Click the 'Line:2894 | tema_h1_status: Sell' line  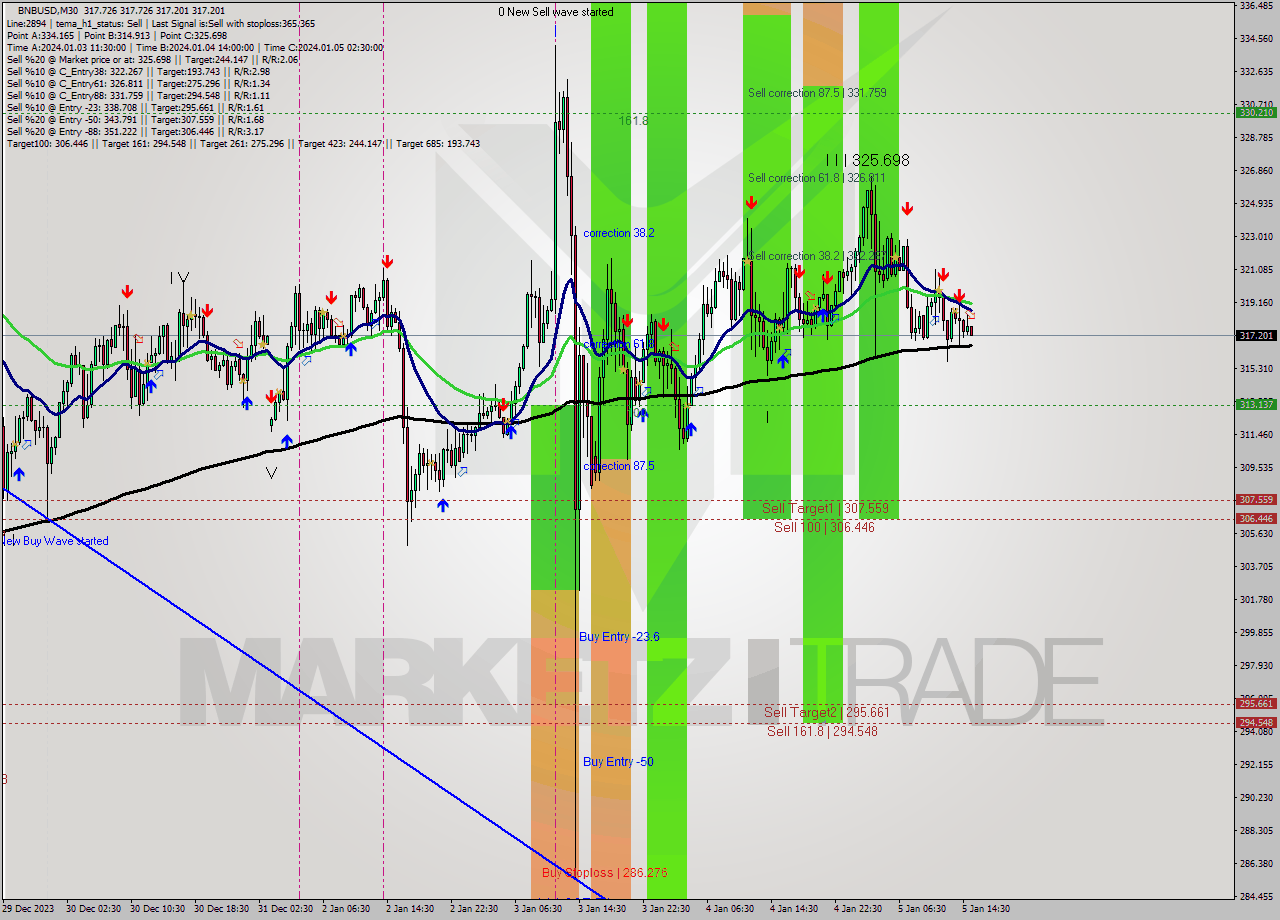coord(160,23)
